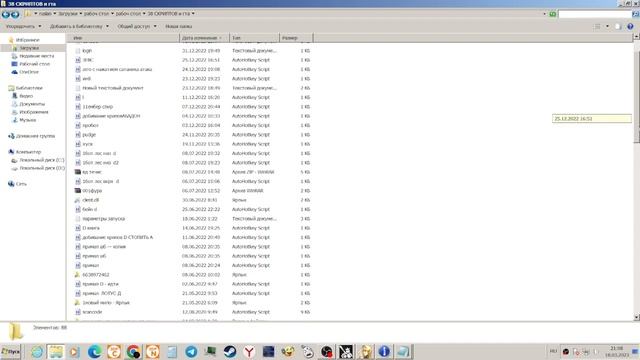640x360 pixels.
Task: Open Microsoft Edge from the taskbar
Action: pyautogui.click(x=94, y=351)
